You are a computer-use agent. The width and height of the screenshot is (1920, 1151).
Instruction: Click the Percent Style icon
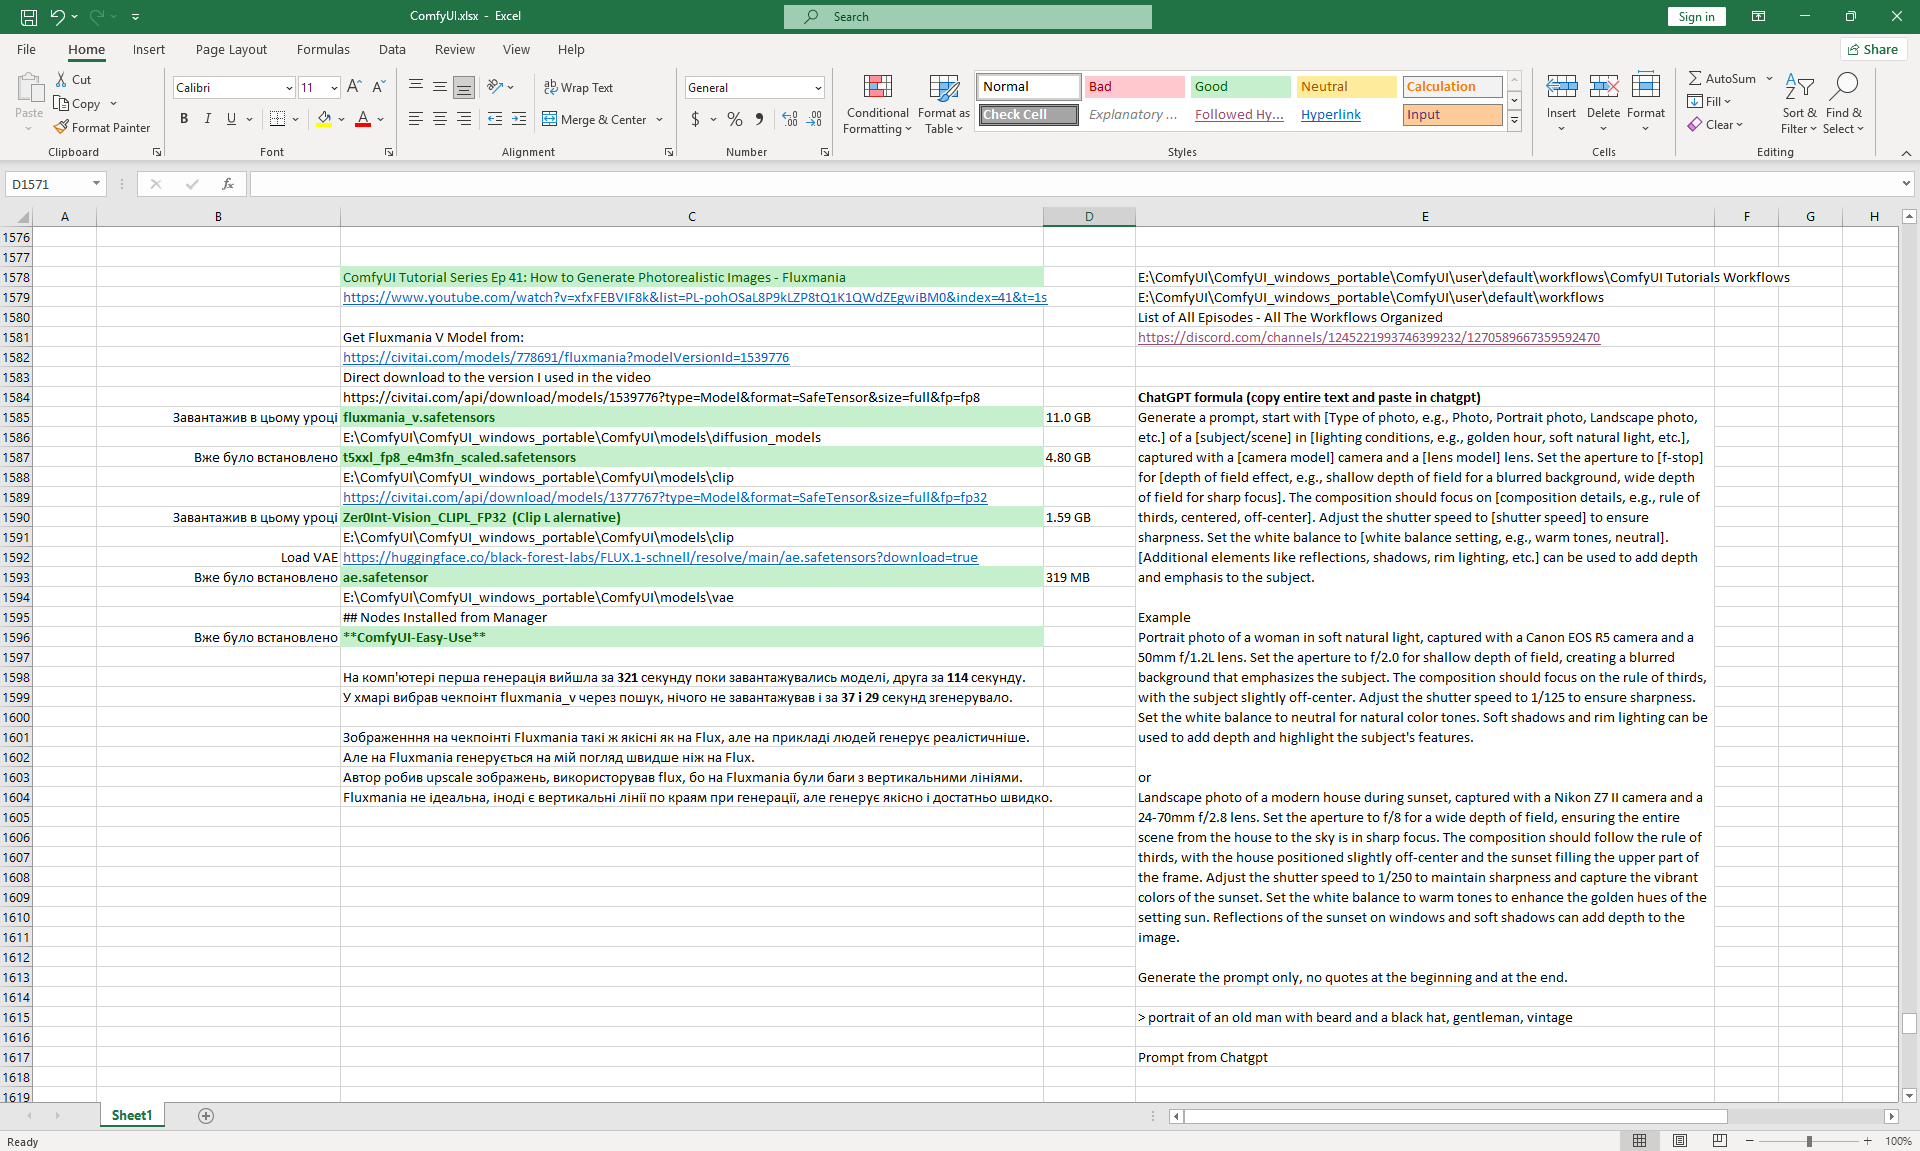pyautogui.click(x=735, y=119)
